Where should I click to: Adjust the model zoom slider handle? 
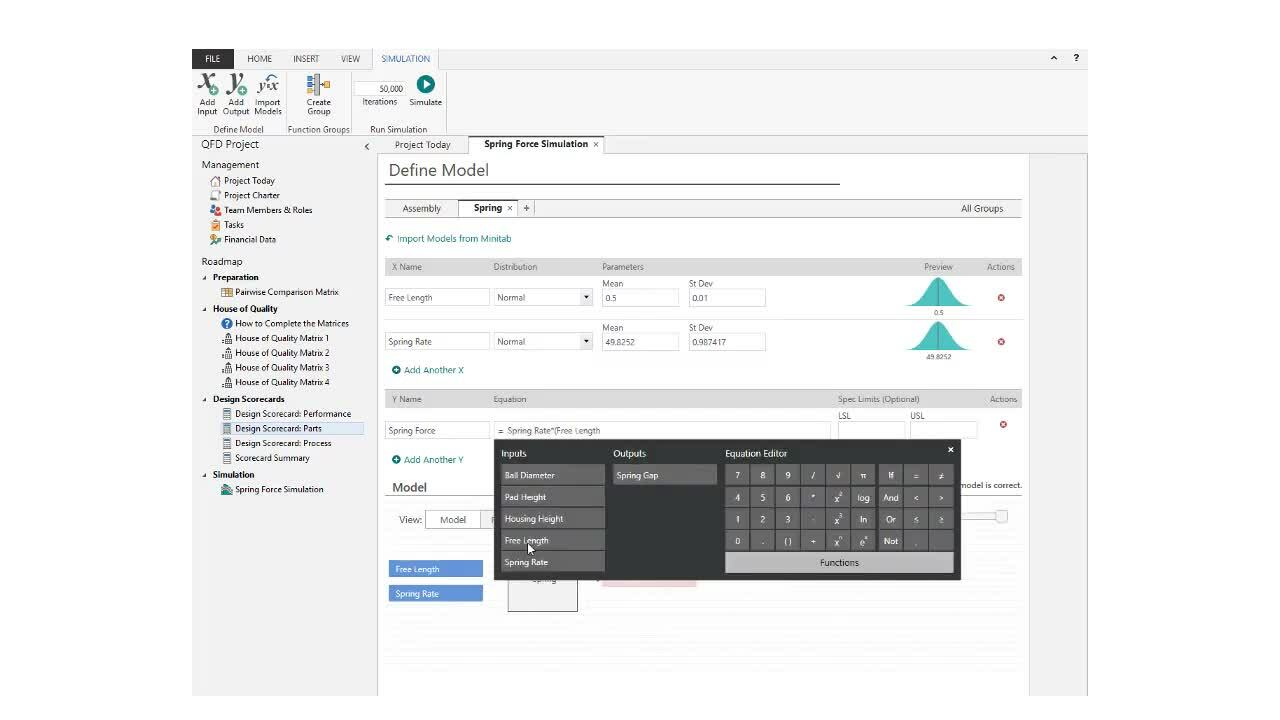click(1001, 516)
